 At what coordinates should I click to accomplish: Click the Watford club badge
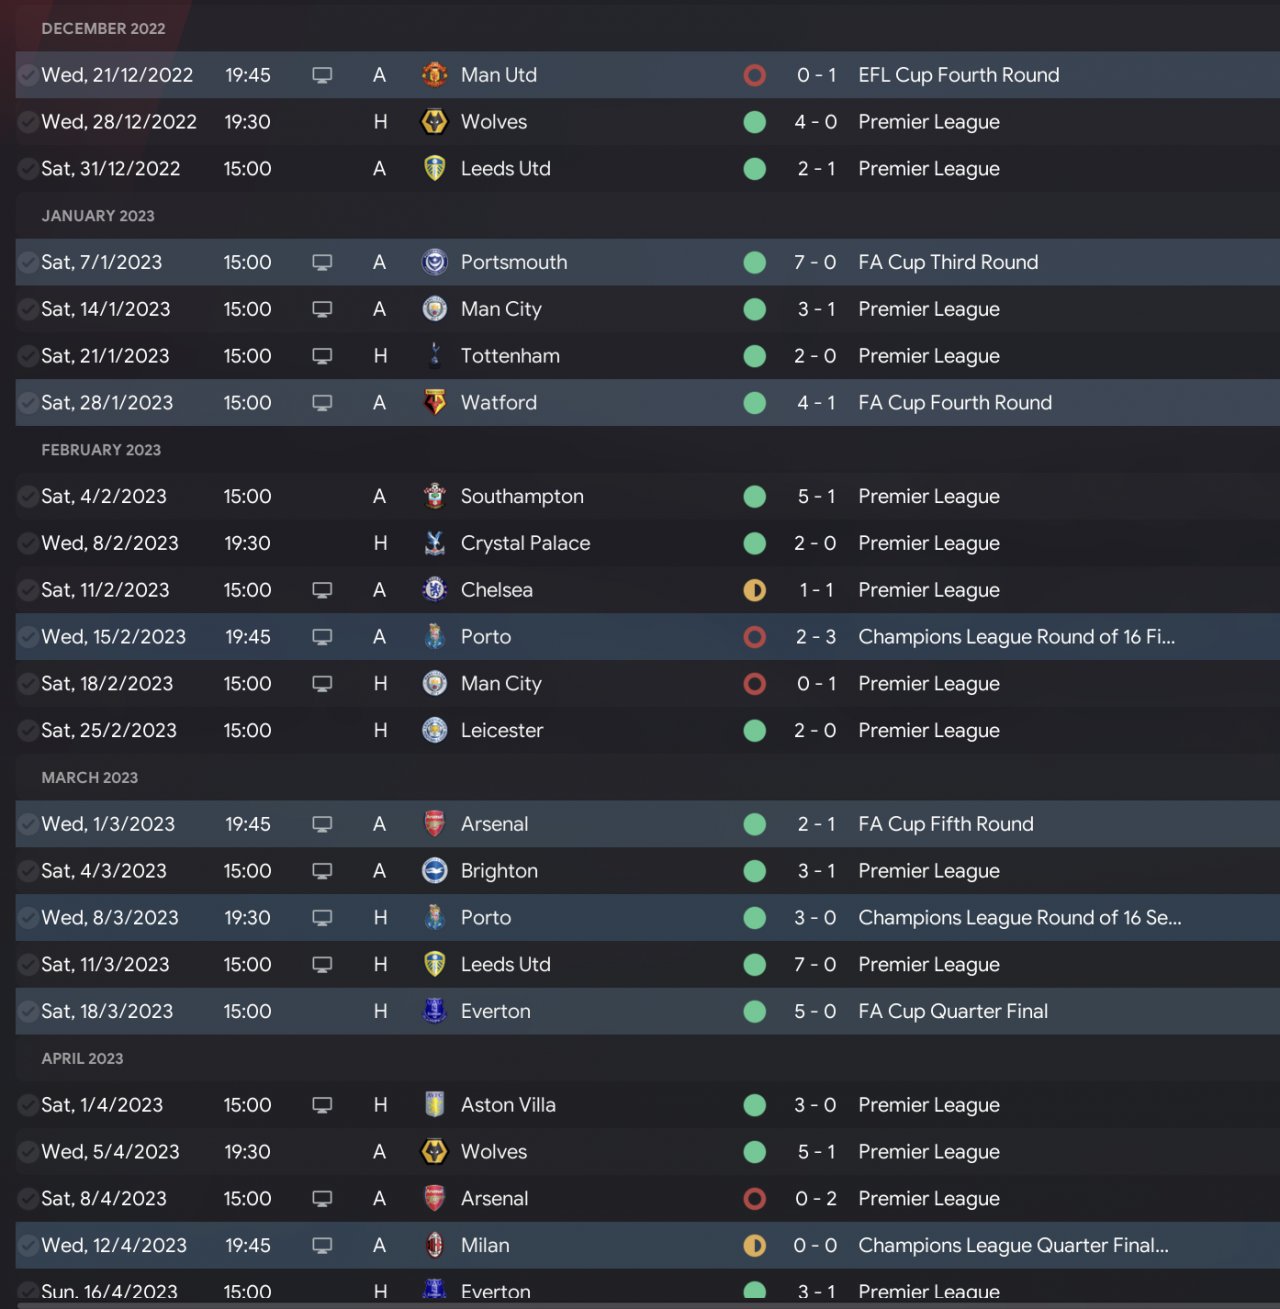click(434, 403)
